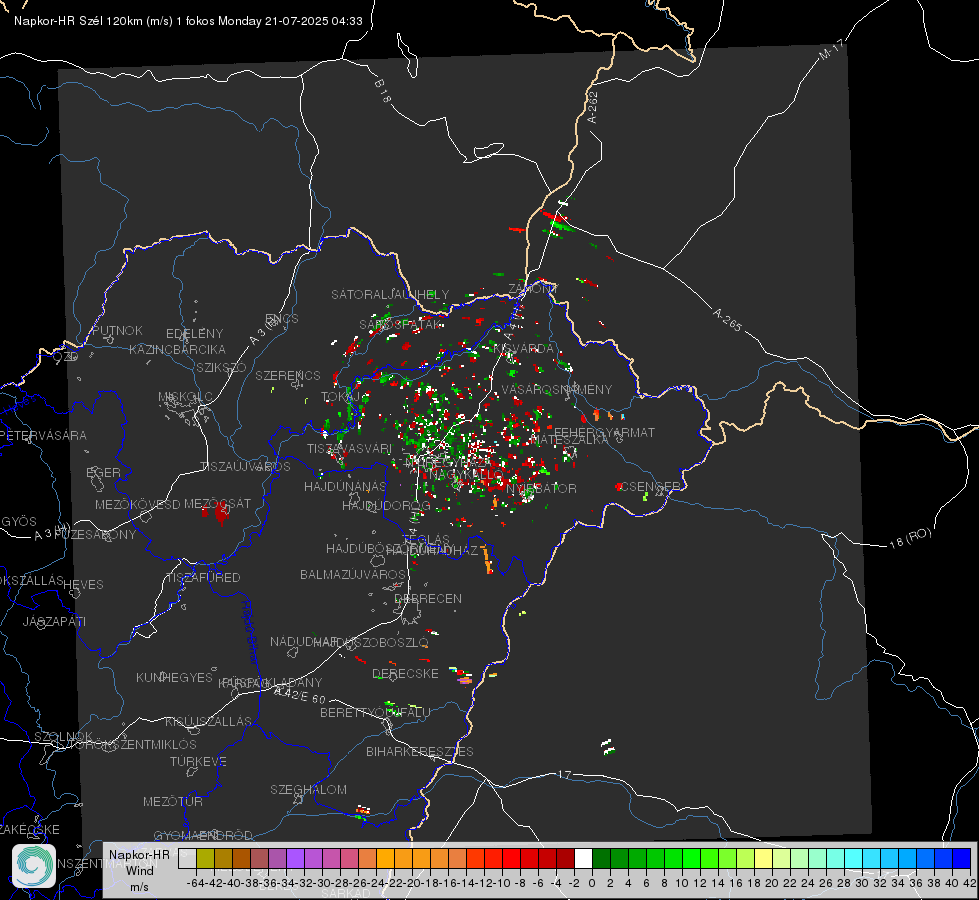This screenshot has height=900, width=979.
Task: Click the TISZAFÜRED label
Action: 203,578
